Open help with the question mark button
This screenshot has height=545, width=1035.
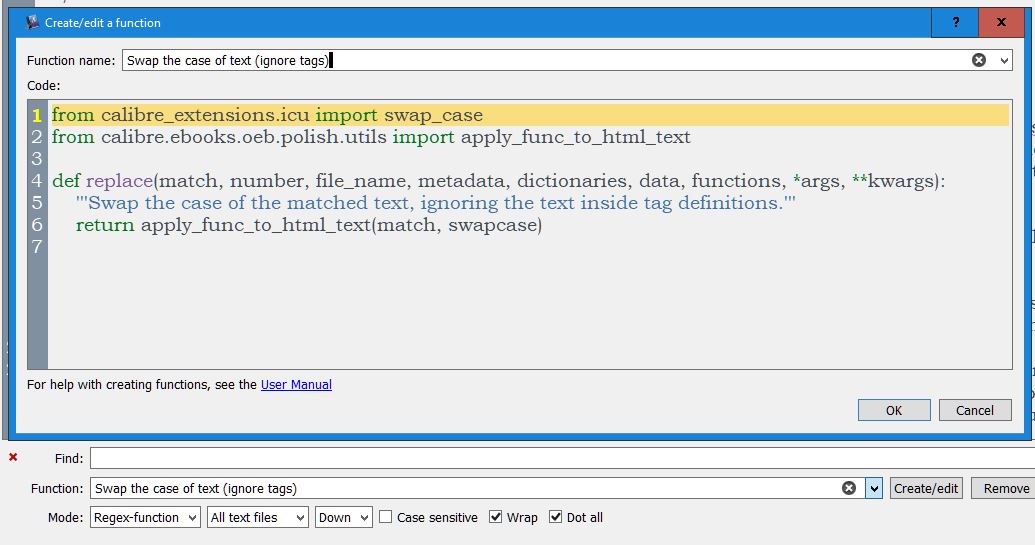(x=955, y=22)
